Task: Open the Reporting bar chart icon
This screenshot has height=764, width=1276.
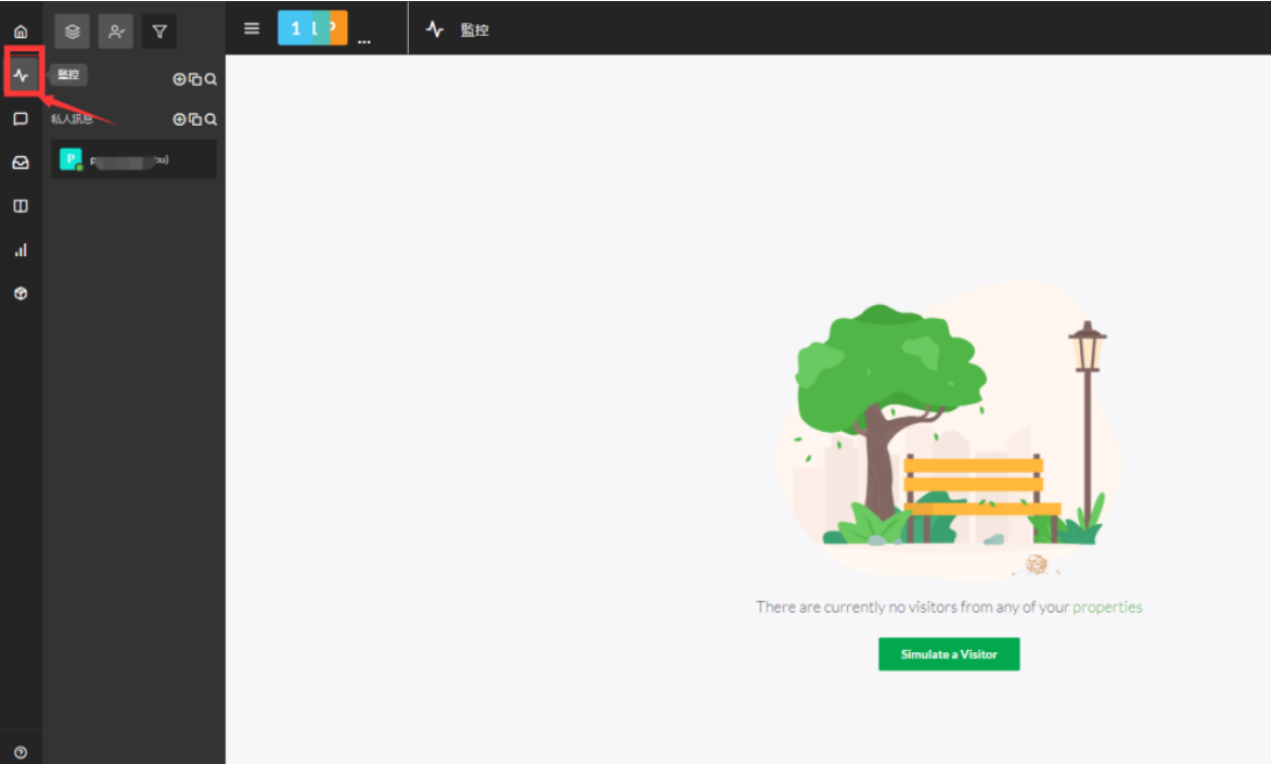Action: 20,250
